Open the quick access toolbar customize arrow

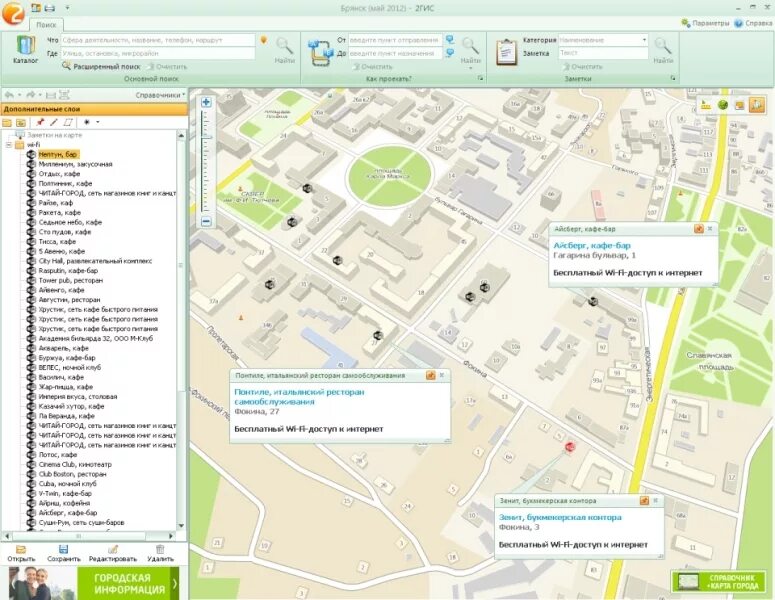coord(67,8)
